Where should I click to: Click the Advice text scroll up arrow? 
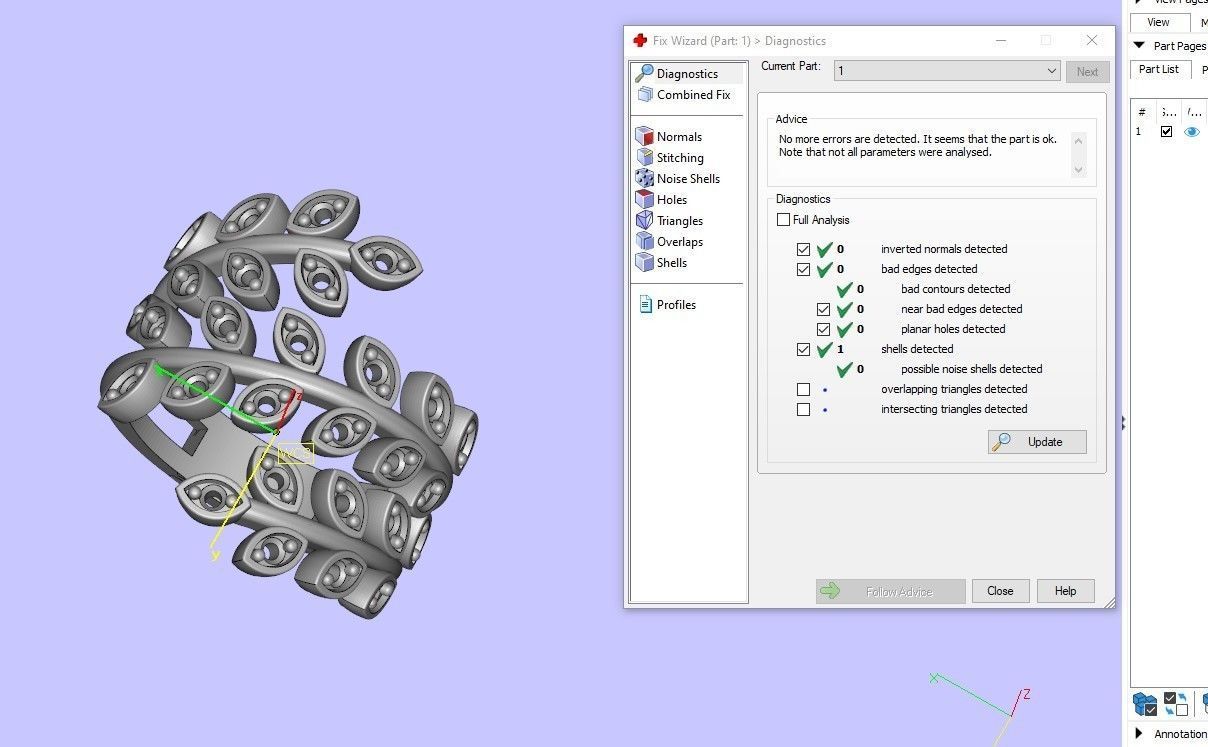point(1078,141)
